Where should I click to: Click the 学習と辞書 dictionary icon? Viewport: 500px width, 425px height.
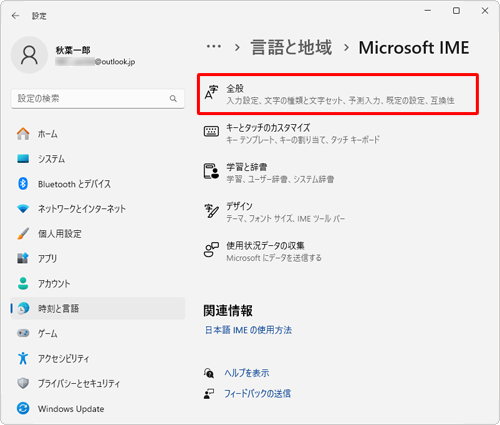pyautogui.click(x=211, y=171)
